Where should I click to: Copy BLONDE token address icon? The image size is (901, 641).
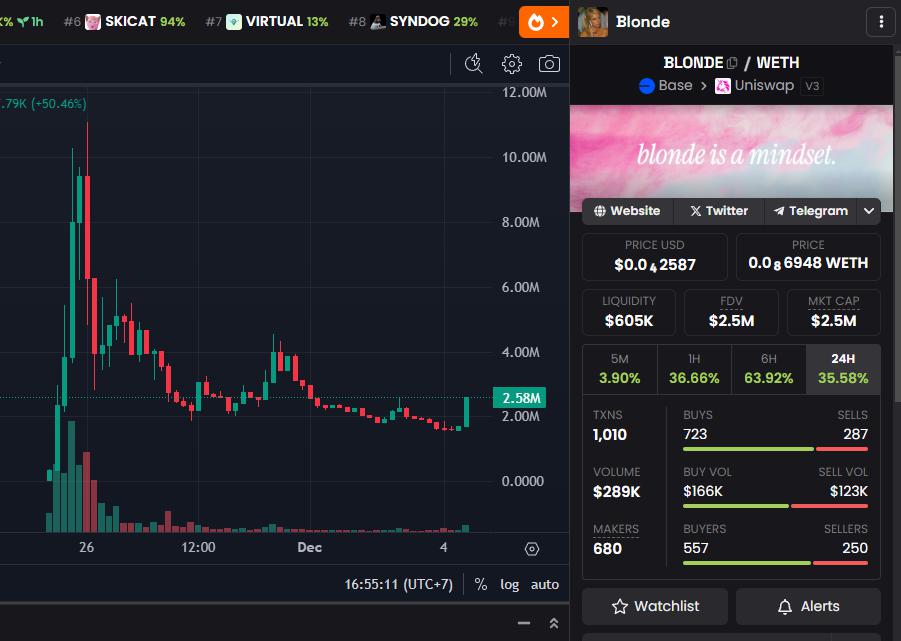[x=732, y=63]
